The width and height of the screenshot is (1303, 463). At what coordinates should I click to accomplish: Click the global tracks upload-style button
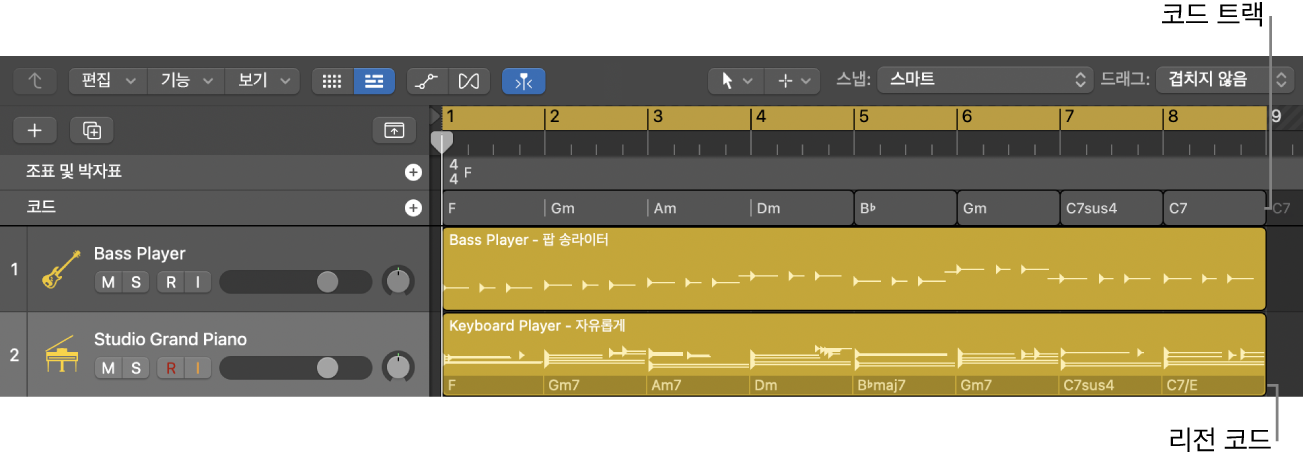coord(394,130)
